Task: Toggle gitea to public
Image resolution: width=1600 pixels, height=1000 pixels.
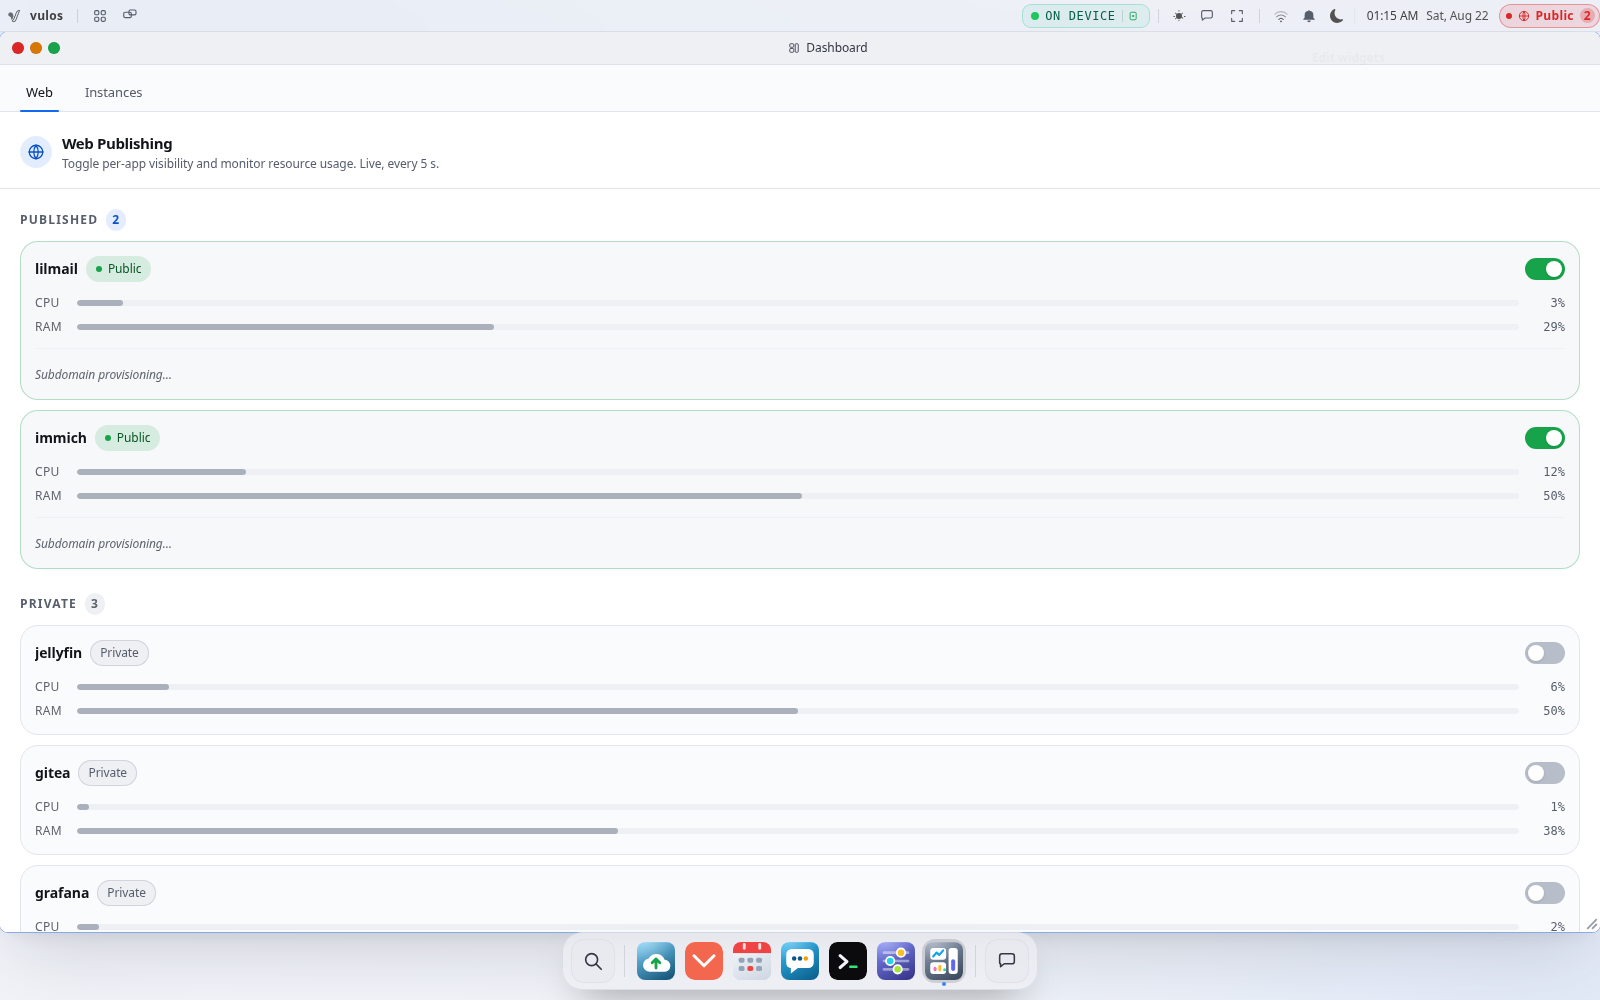Action: [1545, 773]
